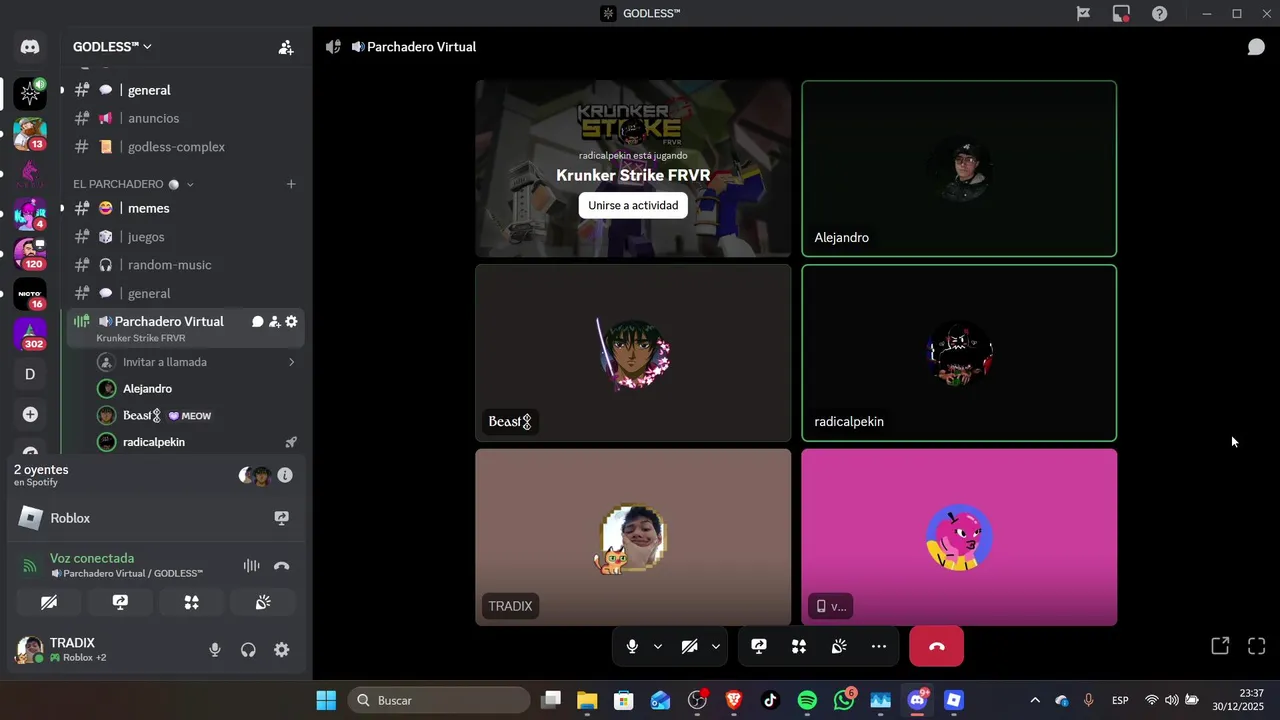Screen dimensions: 1280x720
Task: Show hidden system tray icons chevron
Action: [x=1035, y=700]
